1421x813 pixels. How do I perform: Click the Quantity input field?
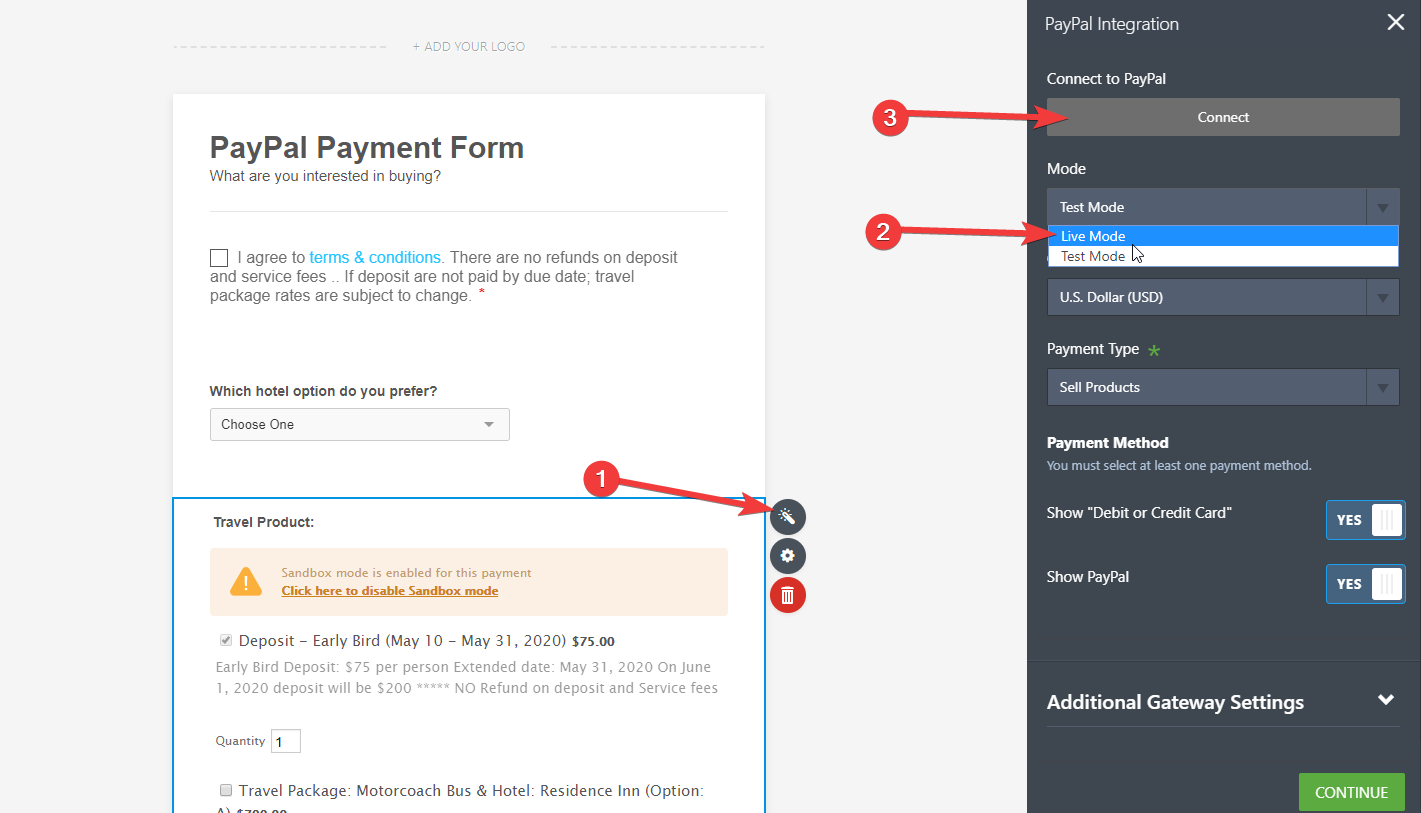click(285, 741)
